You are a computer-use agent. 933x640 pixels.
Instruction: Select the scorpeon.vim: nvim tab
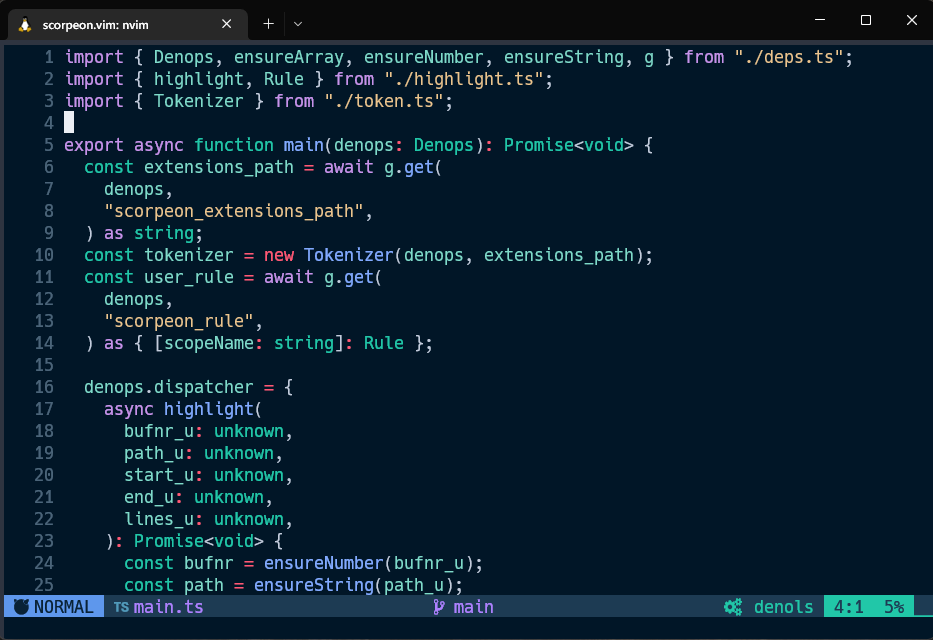128,24
